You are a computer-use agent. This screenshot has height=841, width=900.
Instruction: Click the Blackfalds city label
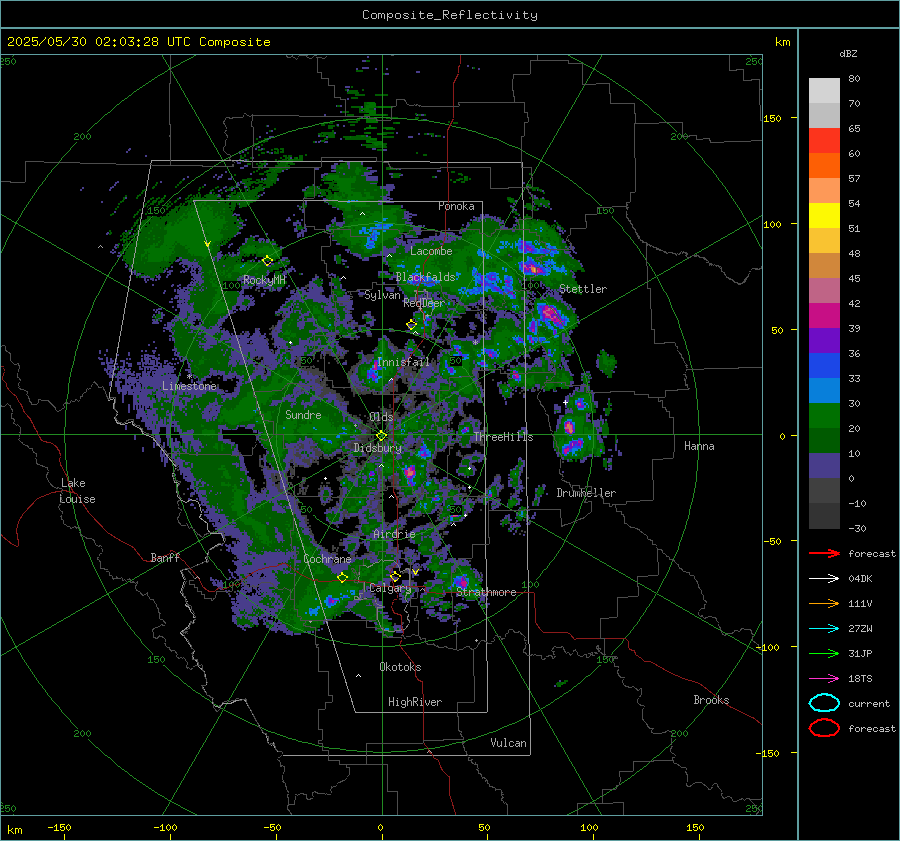tap(425, 277)
